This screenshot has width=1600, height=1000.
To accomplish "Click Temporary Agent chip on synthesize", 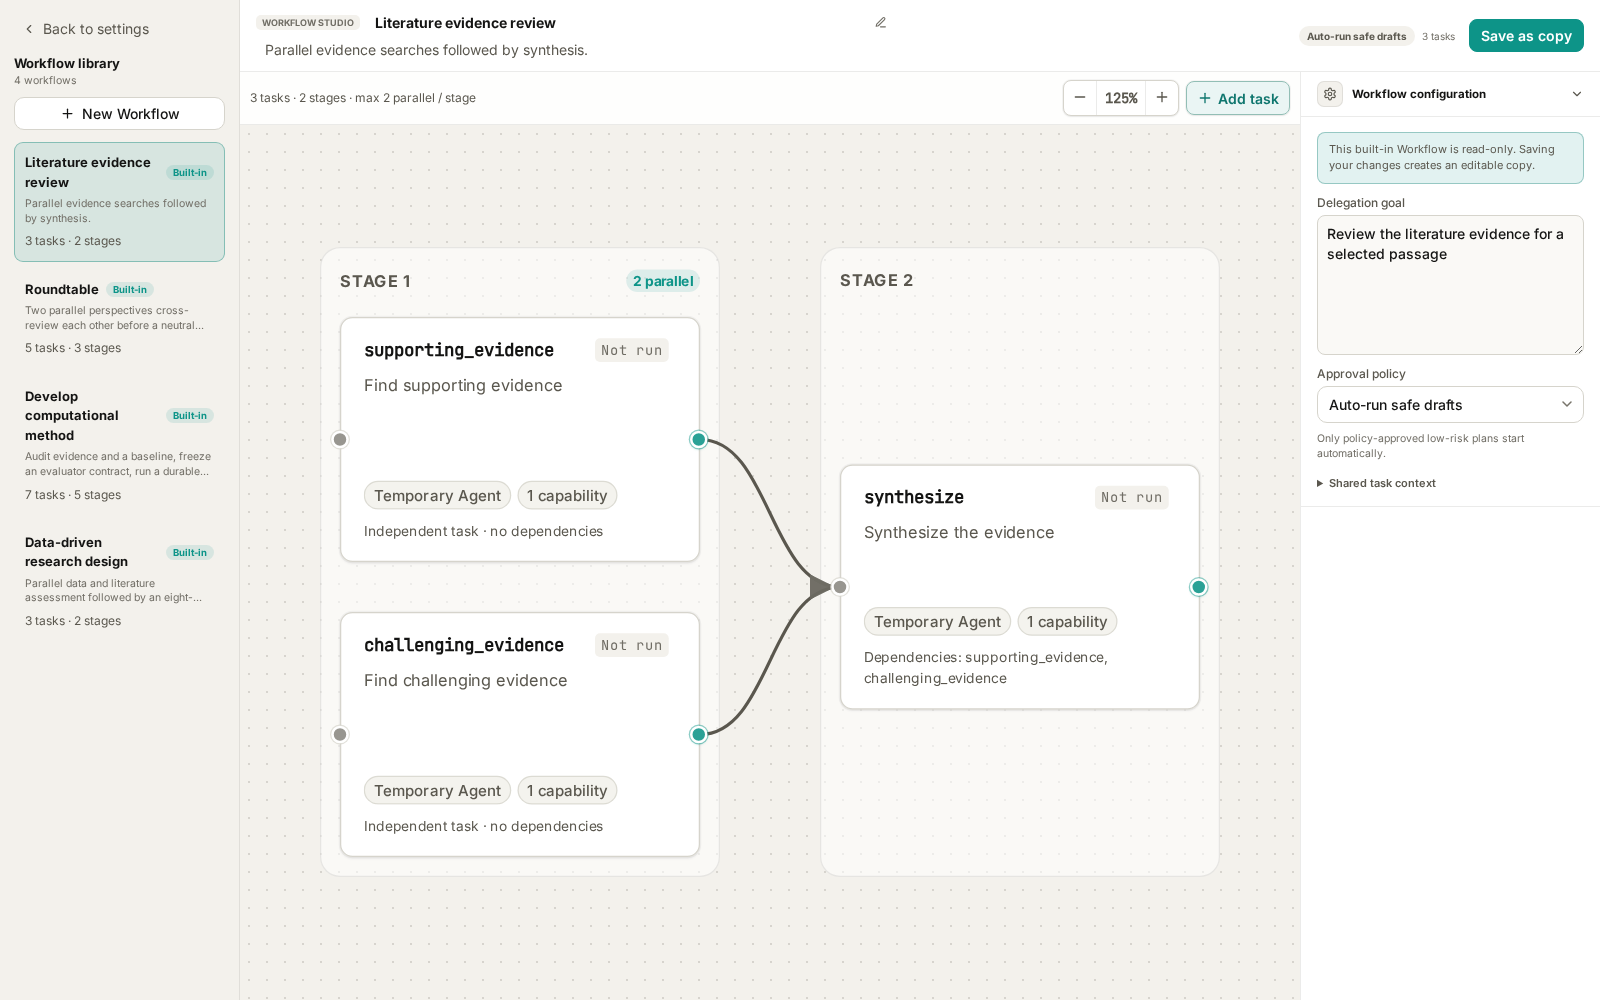I will click(937, 622).
